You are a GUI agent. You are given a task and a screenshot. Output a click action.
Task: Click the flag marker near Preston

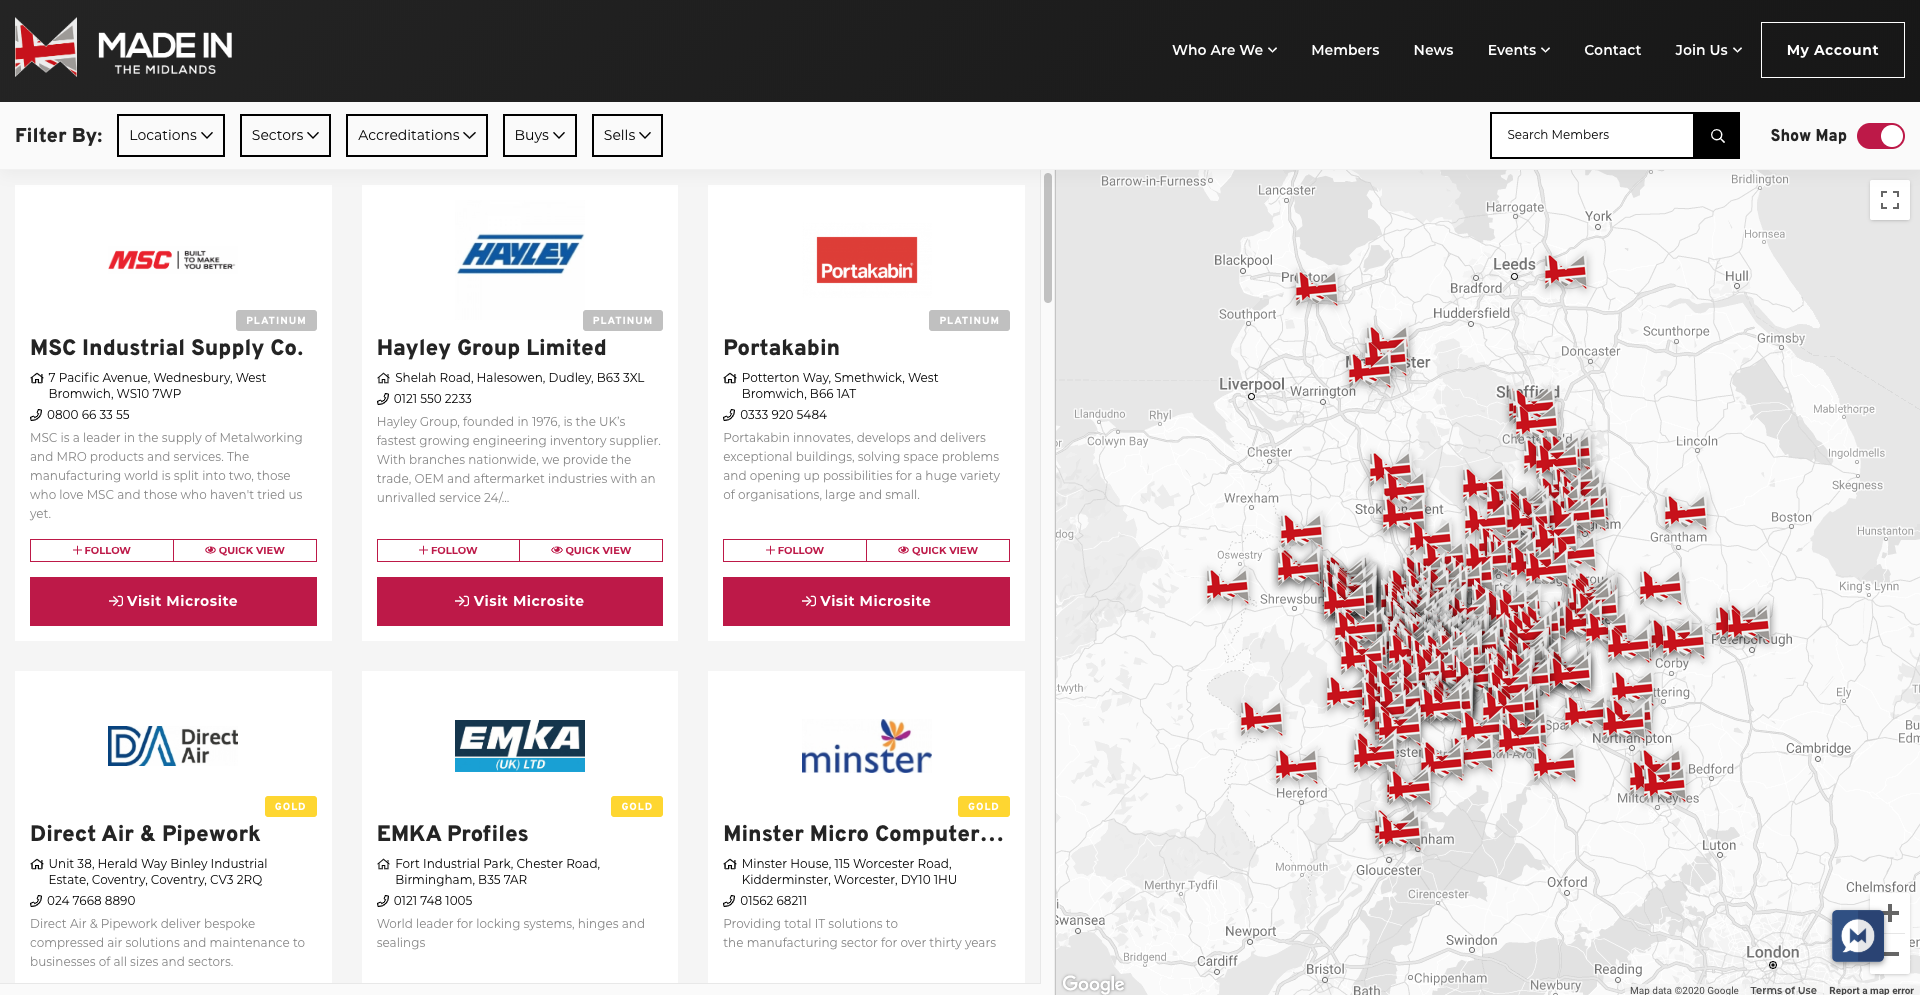pyautogui.click(x=1315, y=287)
